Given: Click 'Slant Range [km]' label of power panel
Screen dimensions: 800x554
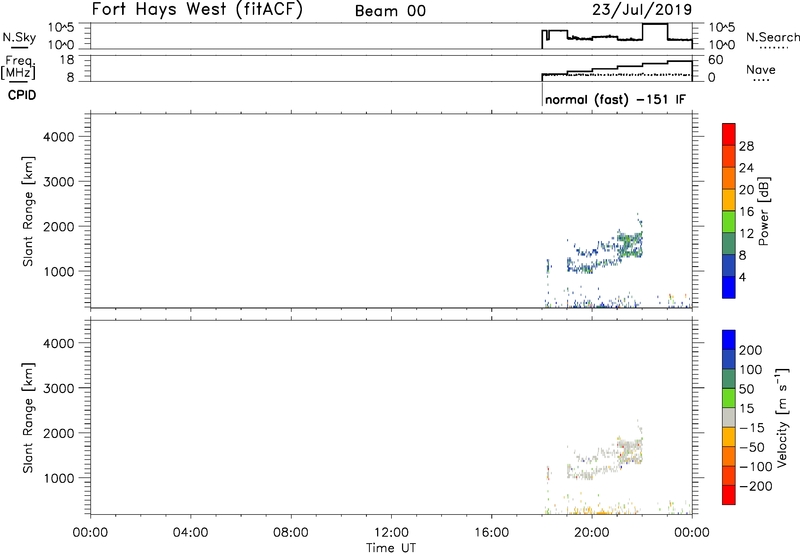Looking at the screenshot, I should [28, 211].
